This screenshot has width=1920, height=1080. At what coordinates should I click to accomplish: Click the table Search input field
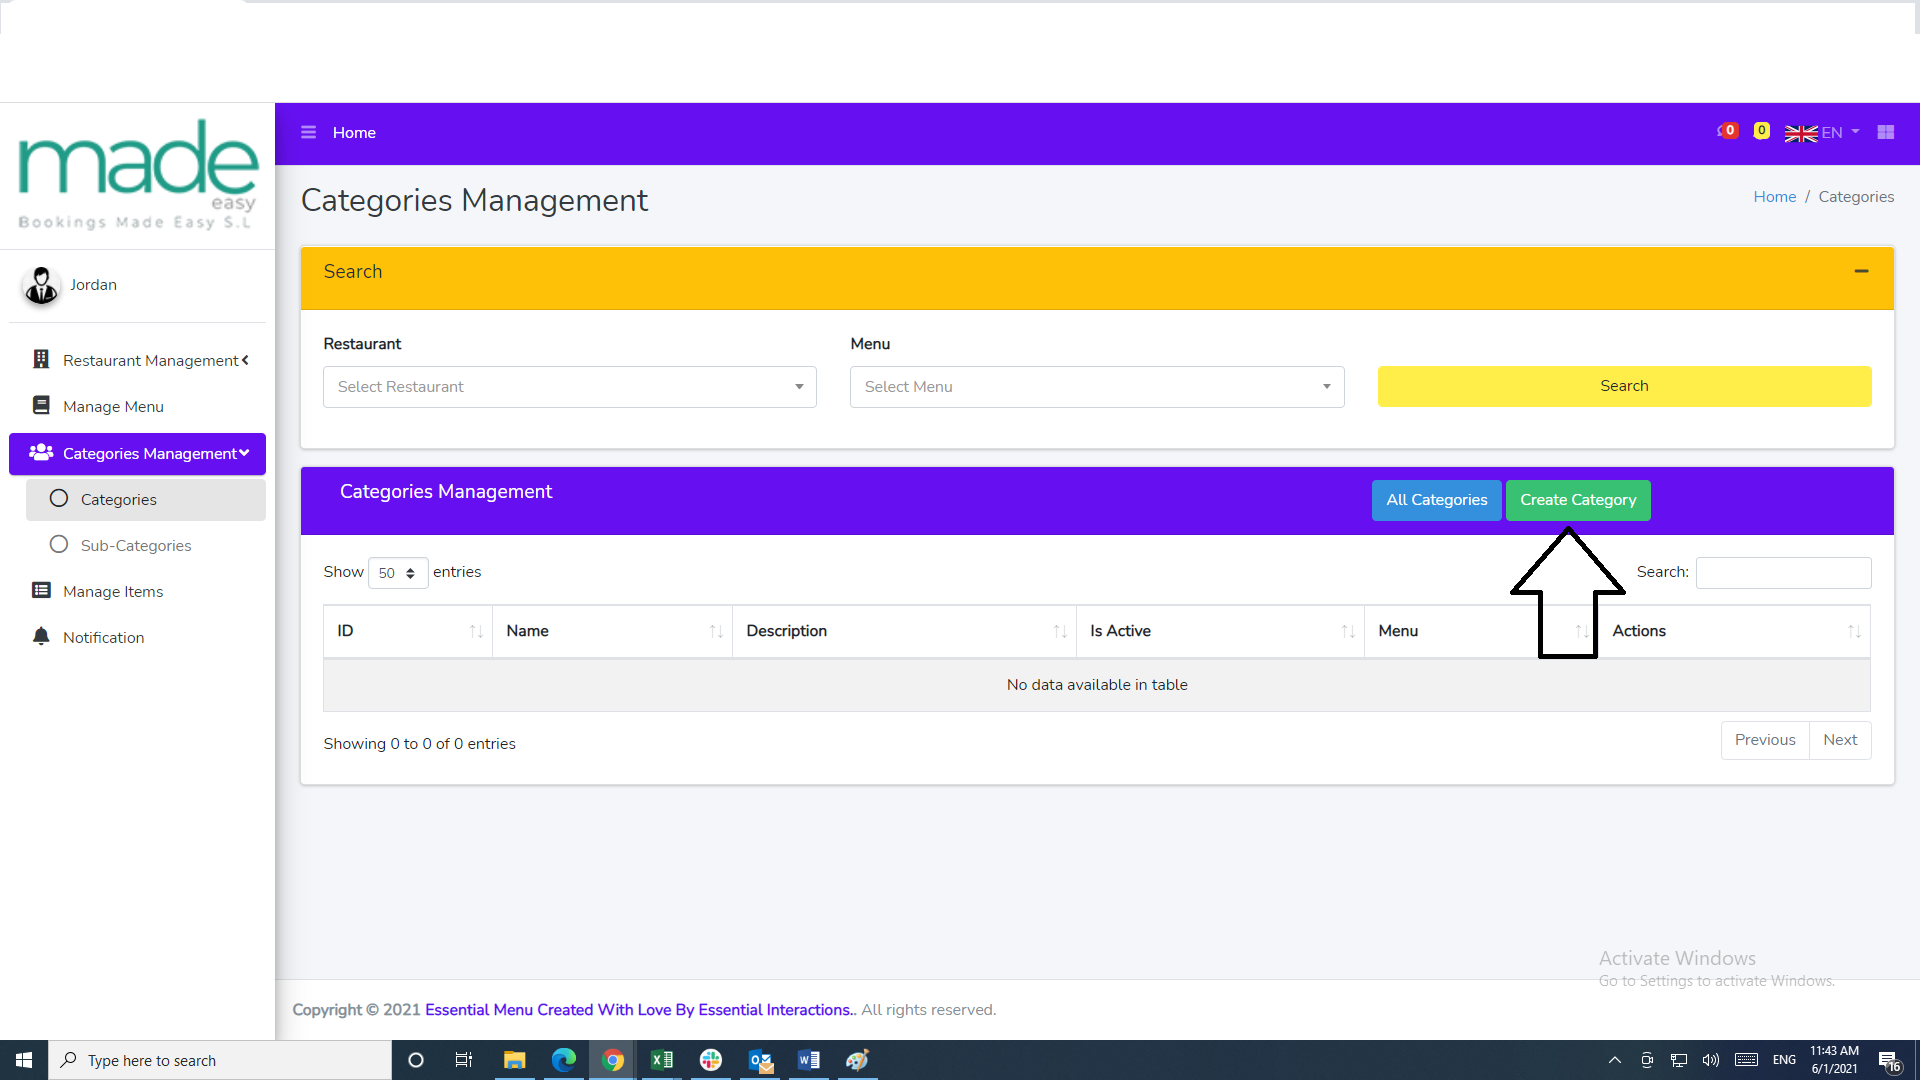coord(1783,573)
